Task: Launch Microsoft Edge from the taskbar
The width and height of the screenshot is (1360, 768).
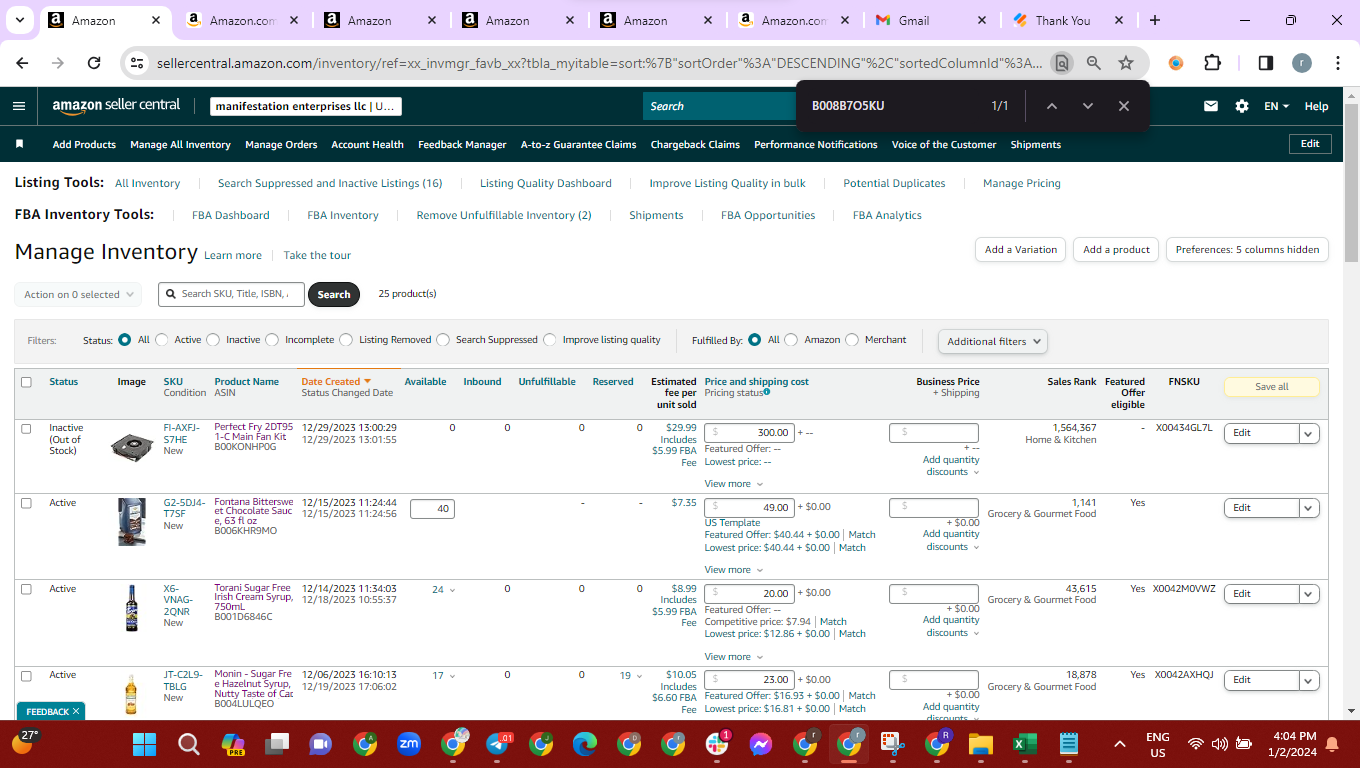Action: [x=585, y=744]
